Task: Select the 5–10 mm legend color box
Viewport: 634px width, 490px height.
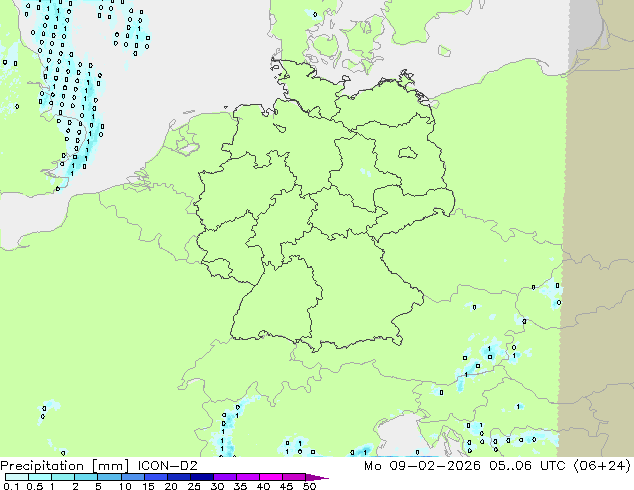Action: coord(109,477)
